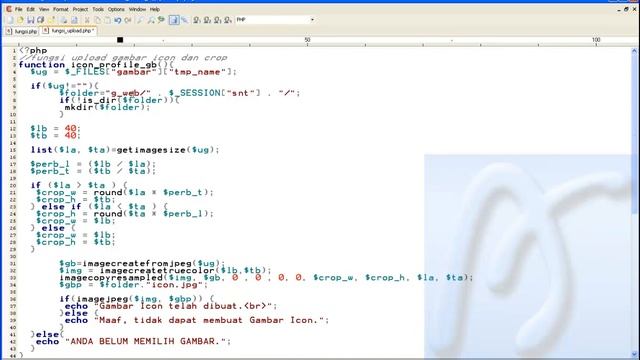Click 'imagecreatetruecolor($lb,$tb)' on line 32
Screen dimensions: 640x360
point(182,270)
